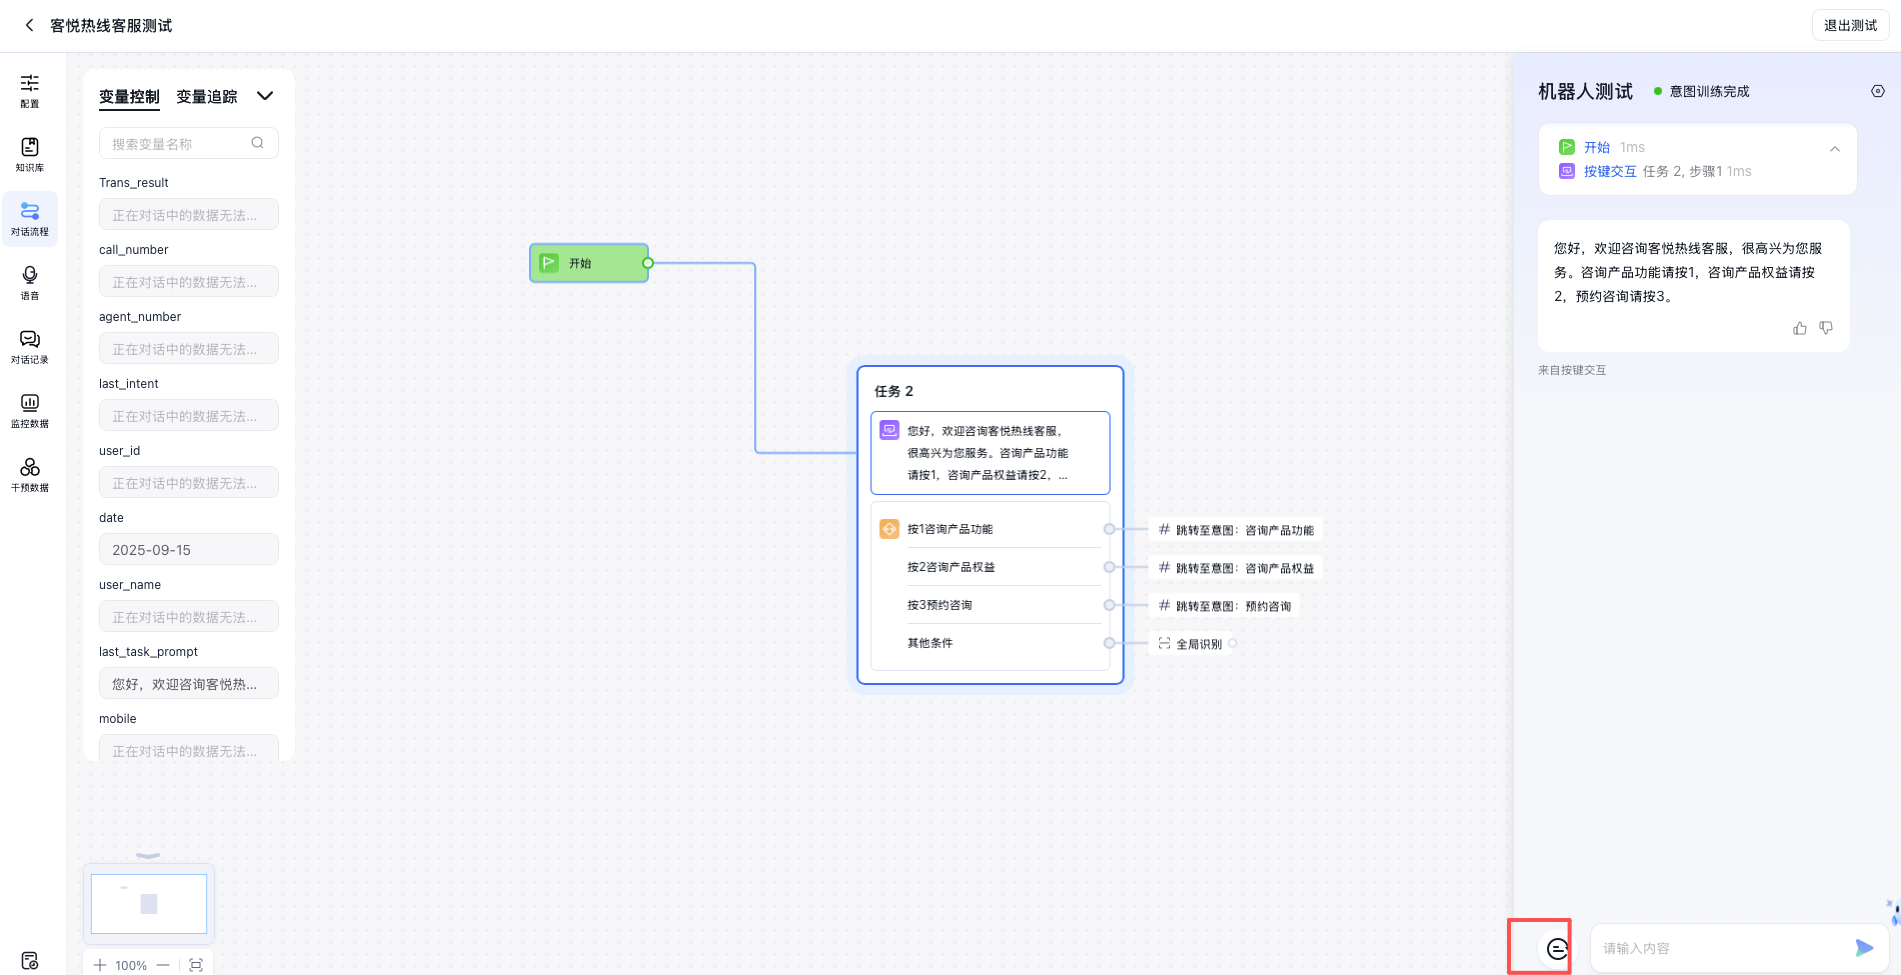Collapse the minimap panel handle

[x=148, y=856]
